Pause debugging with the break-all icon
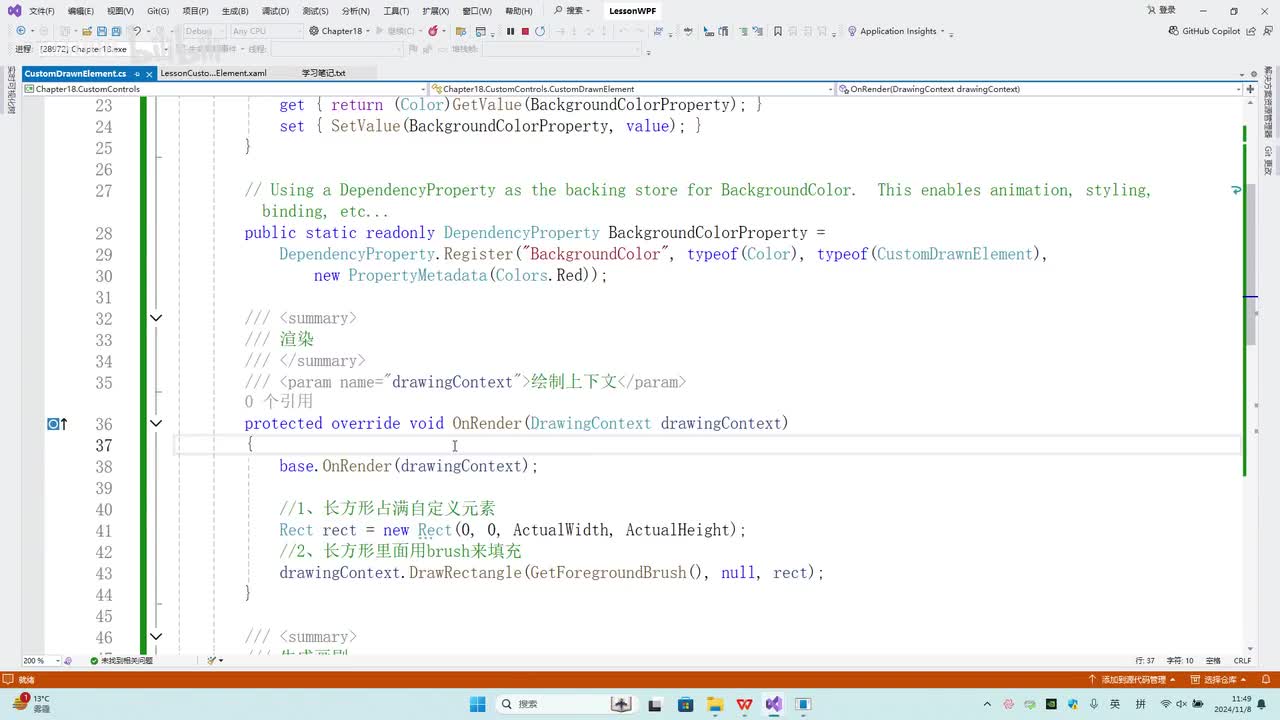This screenshot has height=720, width=1280. pos(510,31)
